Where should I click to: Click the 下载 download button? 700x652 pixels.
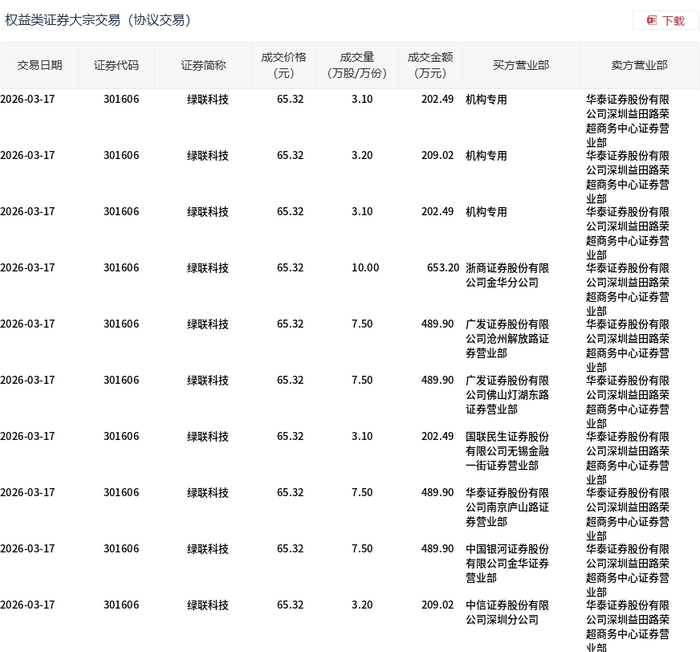(x=665, y=21)
